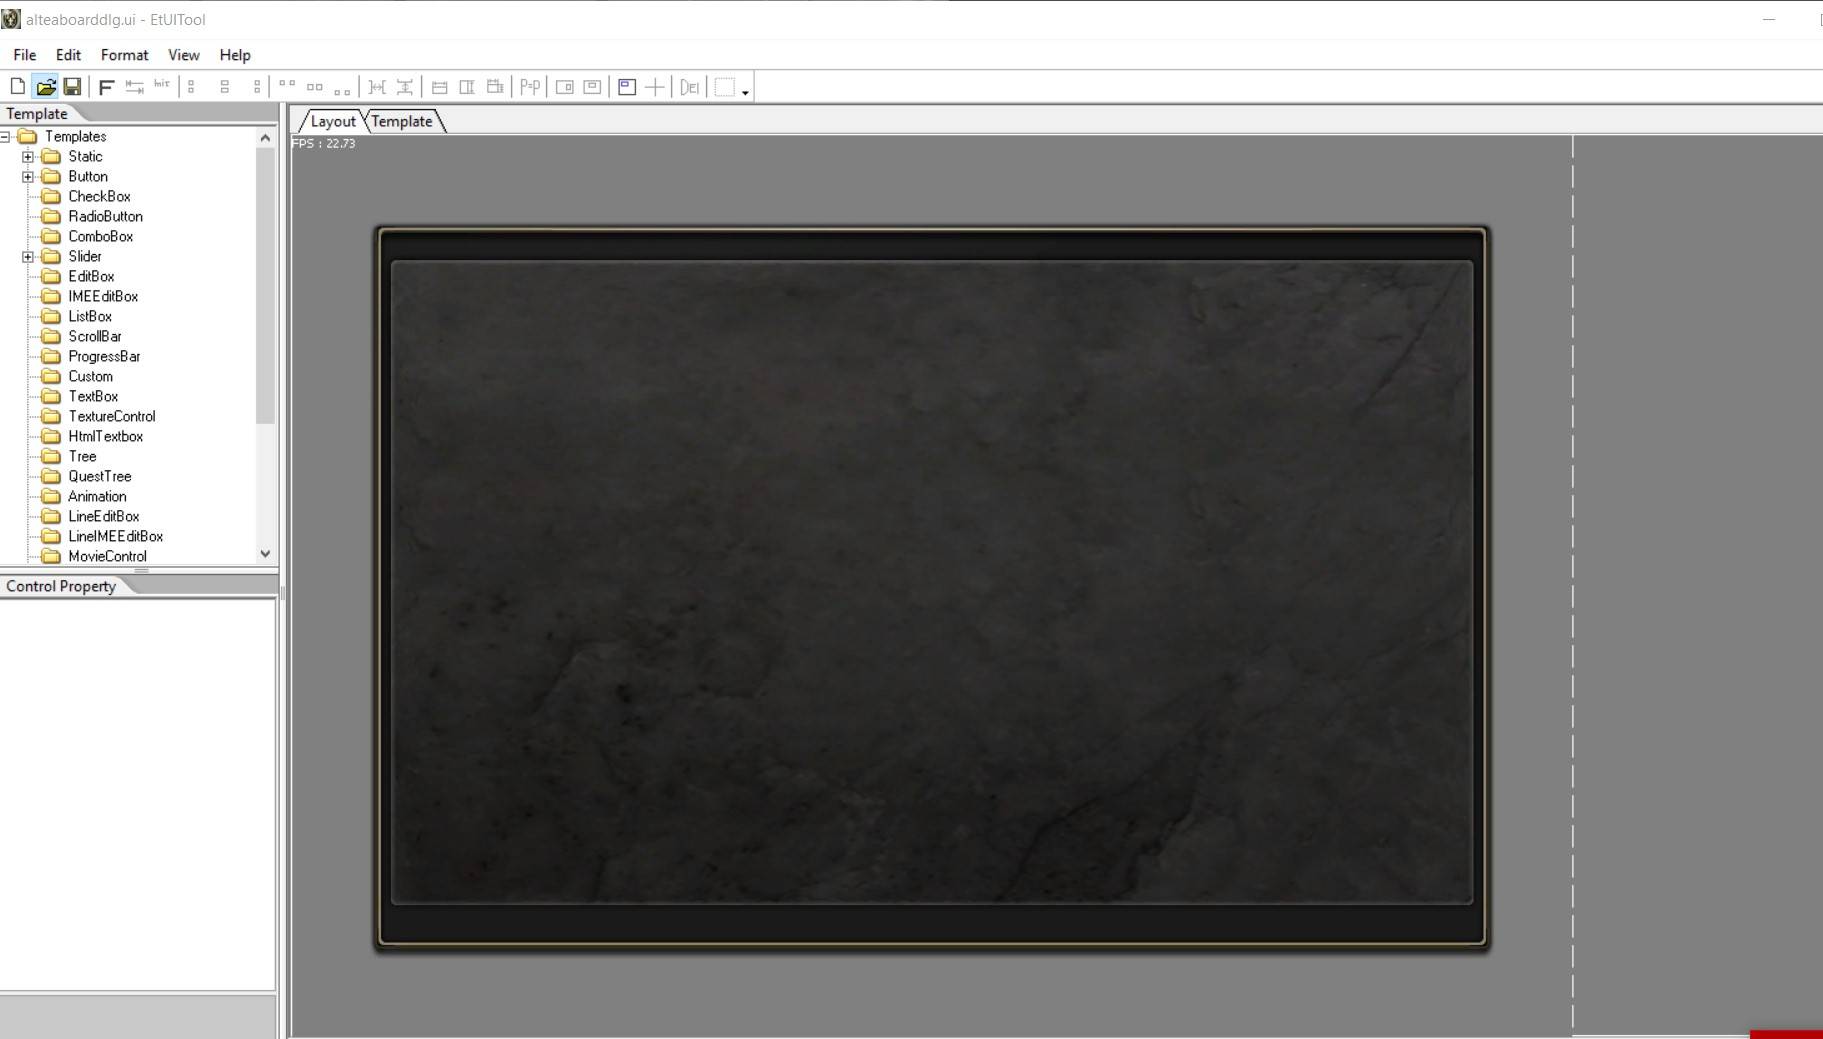Open the Help menu

tap(235, 55)
